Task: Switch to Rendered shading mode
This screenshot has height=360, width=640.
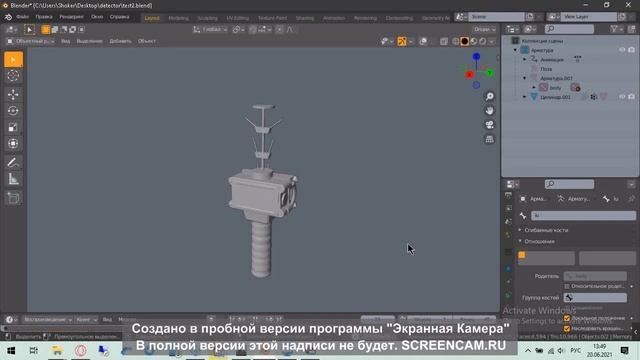Action: coord(483,41)
